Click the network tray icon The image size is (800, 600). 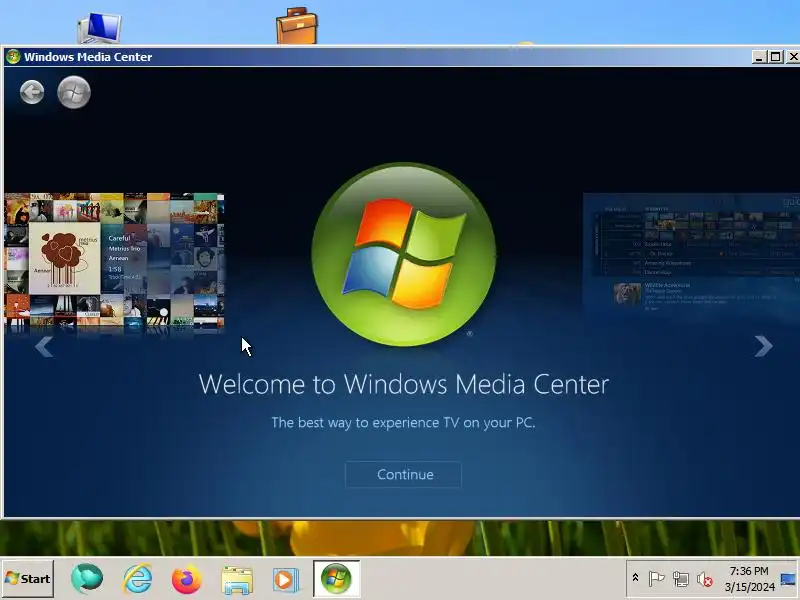pos(681,579)
